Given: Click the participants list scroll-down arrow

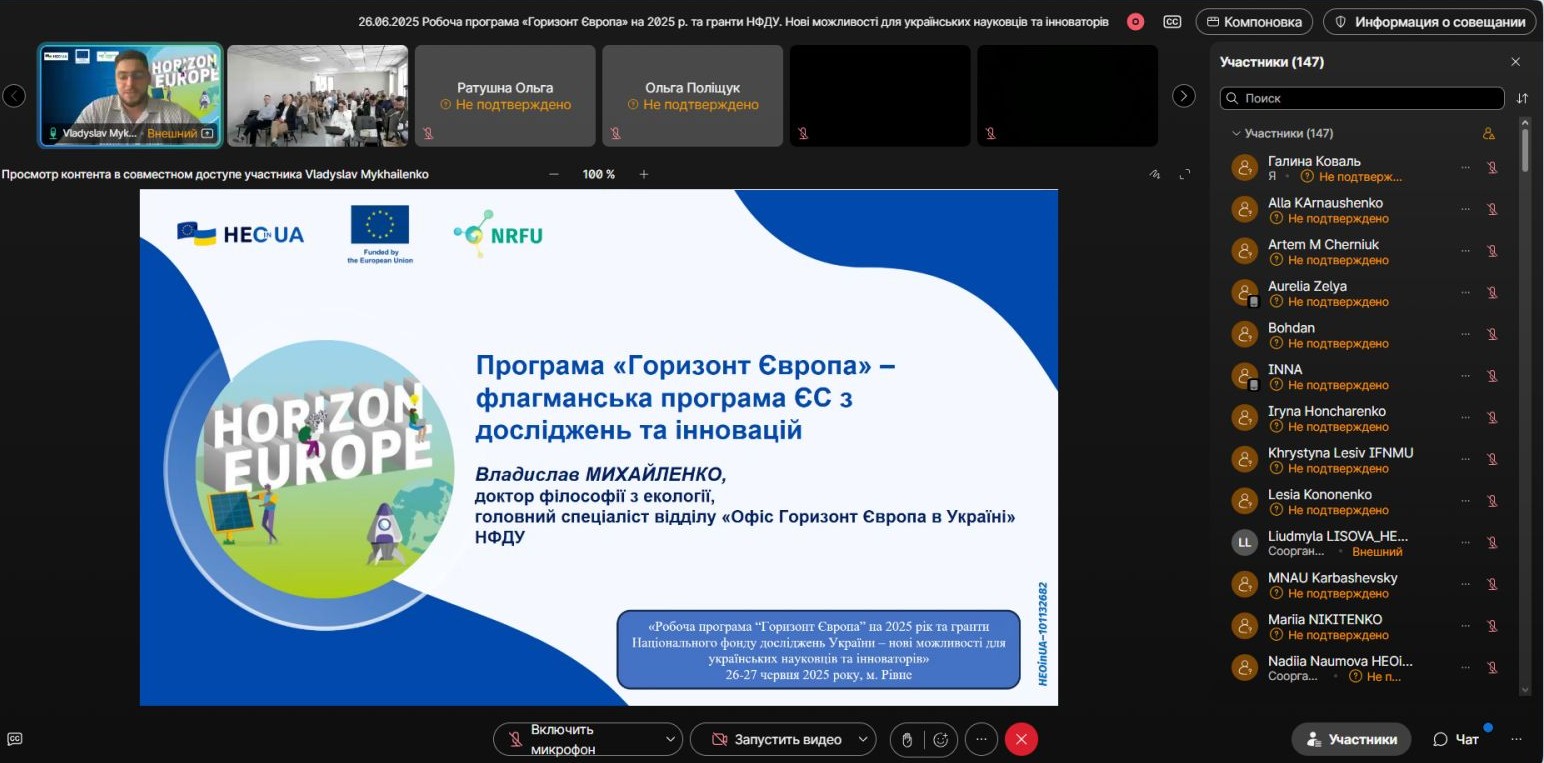Looking at the screenshot, I should pyautogui.click(x=1525, y=689).
